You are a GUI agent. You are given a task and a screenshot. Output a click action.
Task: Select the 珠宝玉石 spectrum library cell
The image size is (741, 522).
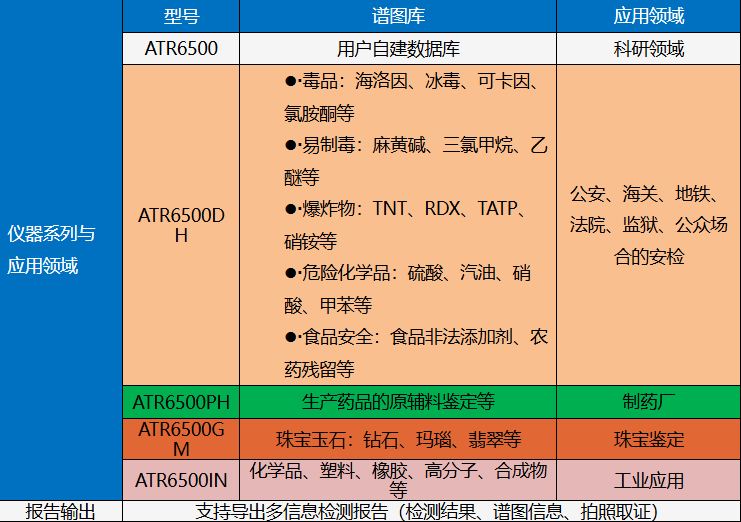click(398, 439)
